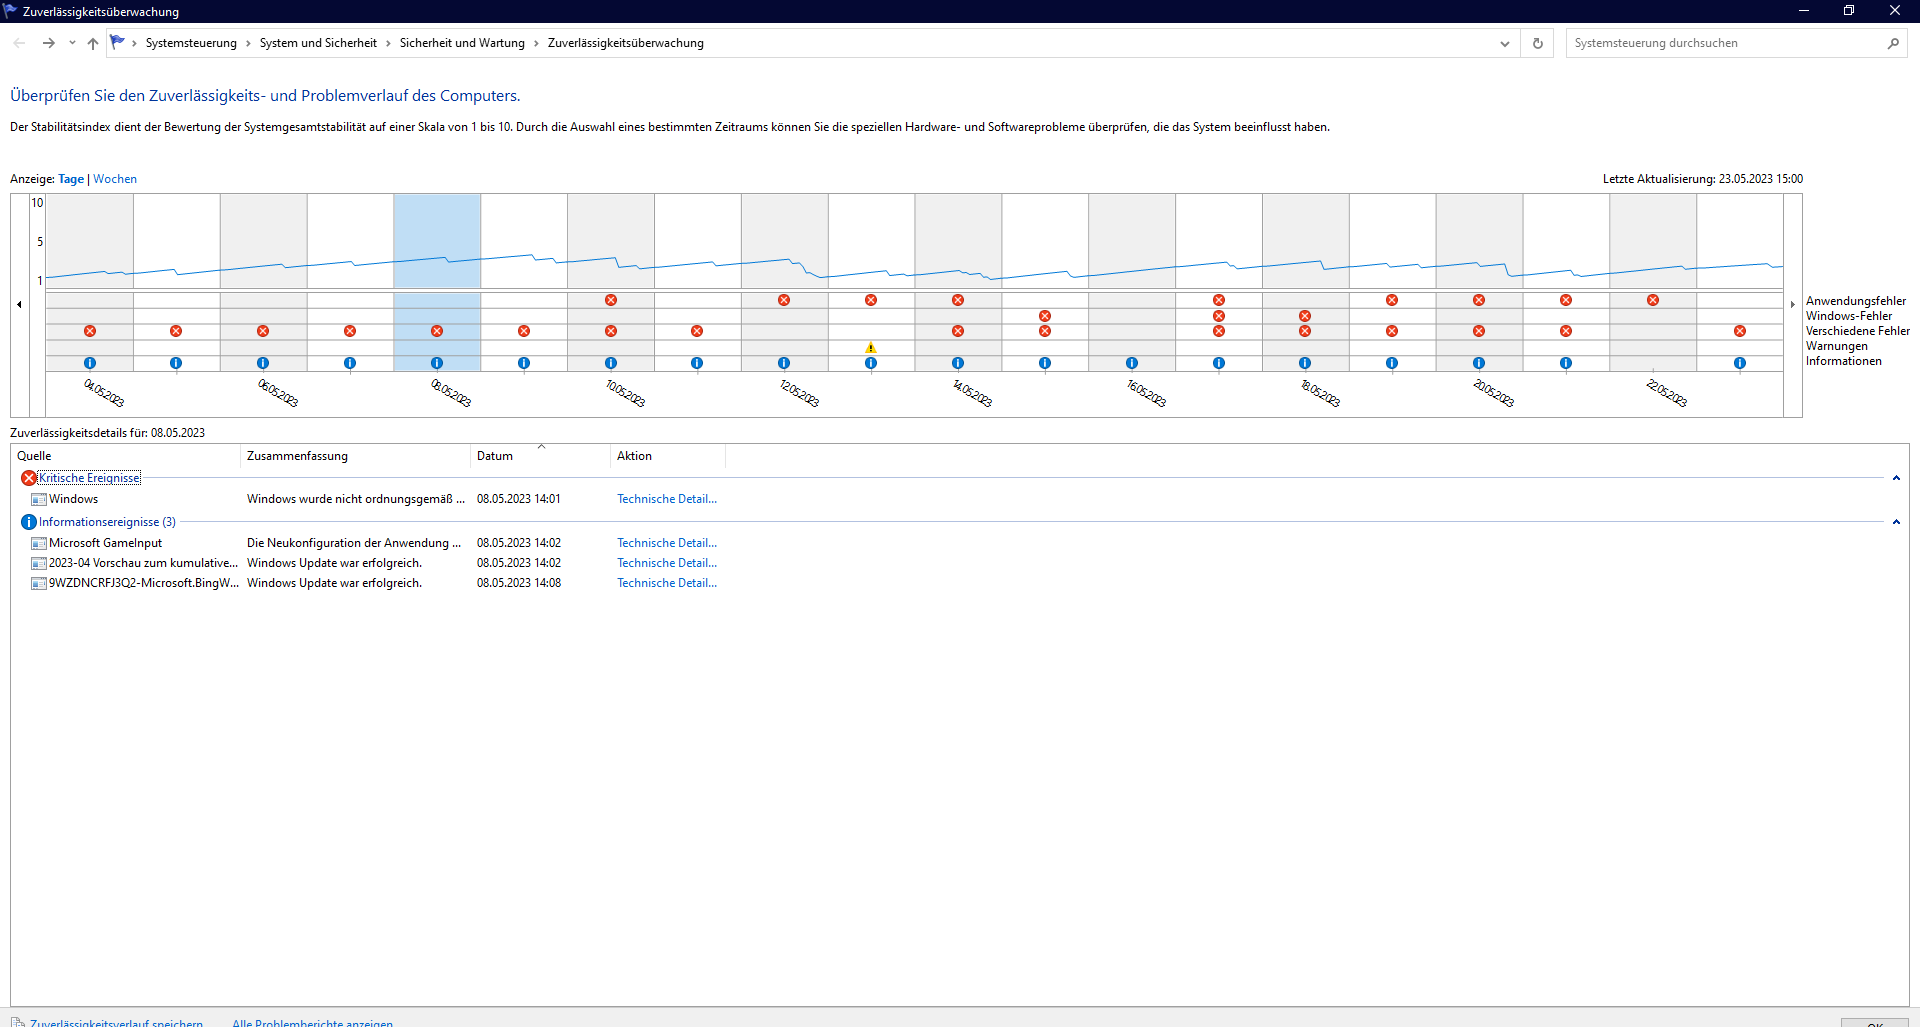Select the information icon in last chart column
Viewport: 1920px width, 1027px height.
(1740, 363)
